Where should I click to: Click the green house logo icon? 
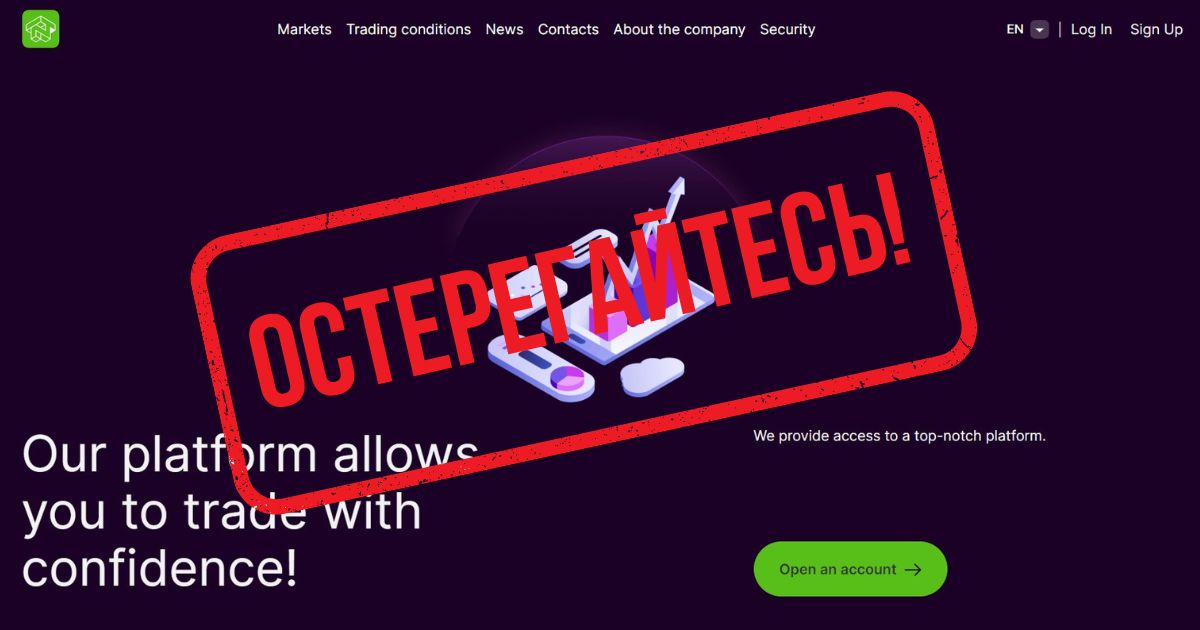41,29
